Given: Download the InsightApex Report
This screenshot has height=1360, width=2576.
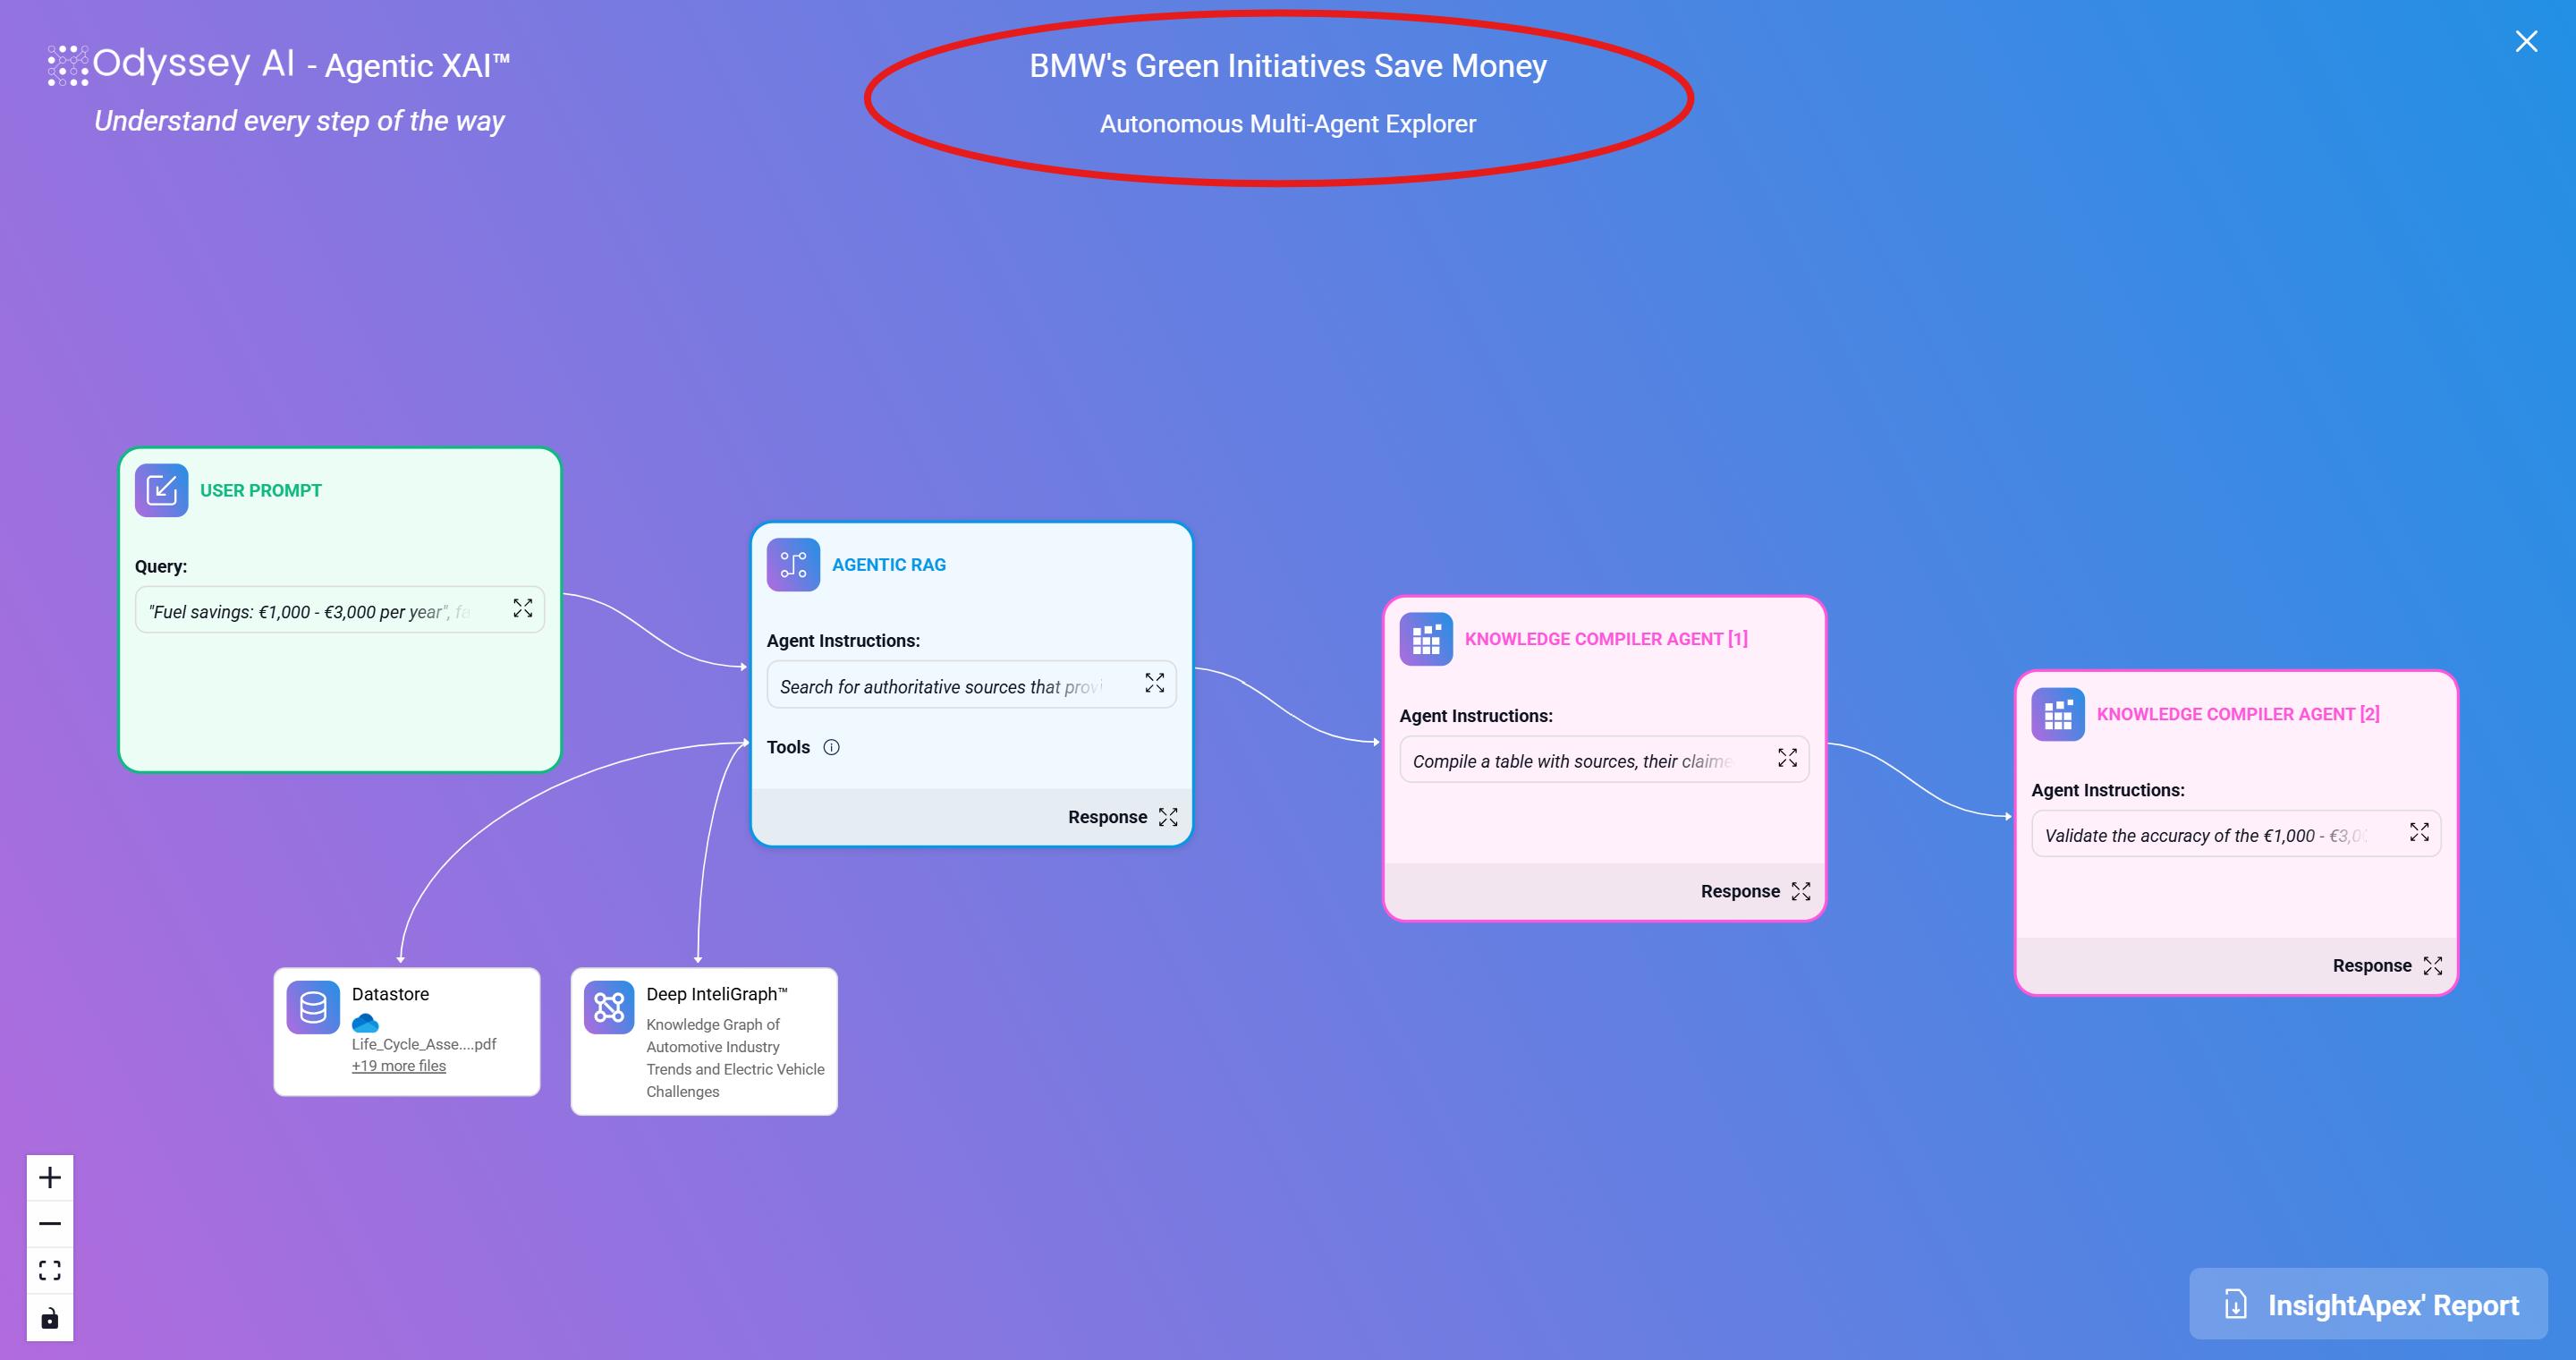Looking at the screenshot, I should point(2368,1304).
